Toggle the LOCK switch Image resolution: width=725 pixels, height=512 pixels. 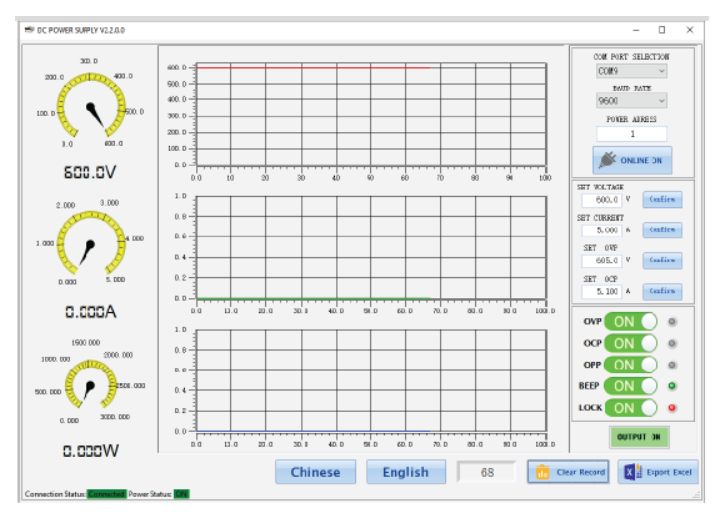(x=630, y=408)
